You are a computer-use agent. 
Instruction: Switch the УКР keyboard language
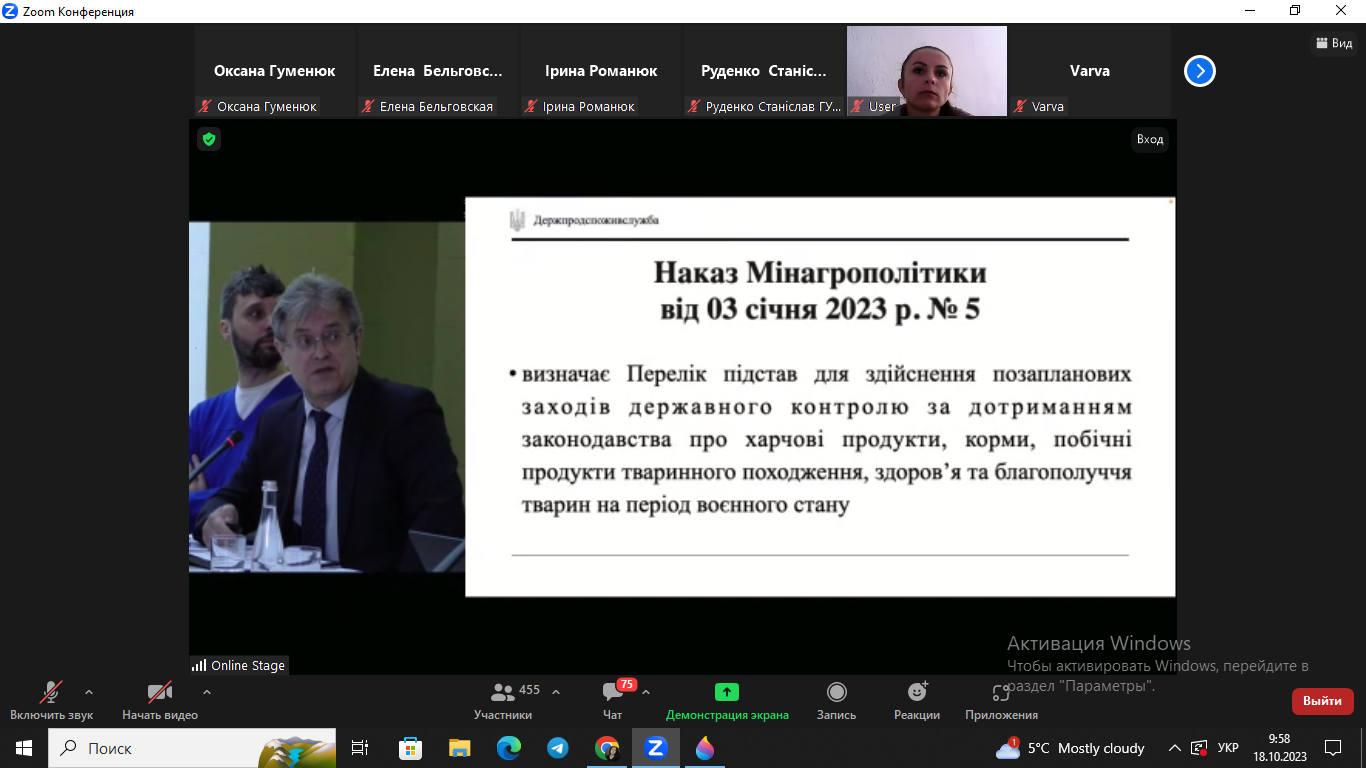[x=1228, y=748]
